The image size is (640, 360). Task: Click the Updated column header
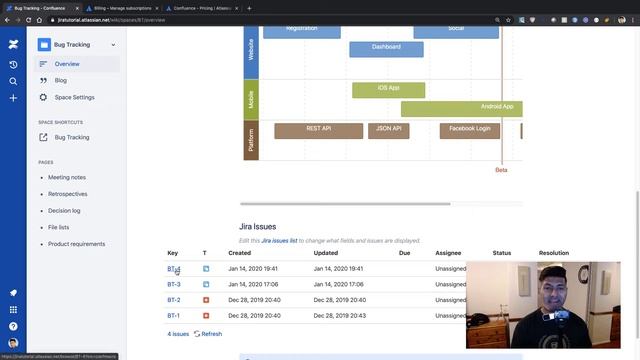coord(326,253)
